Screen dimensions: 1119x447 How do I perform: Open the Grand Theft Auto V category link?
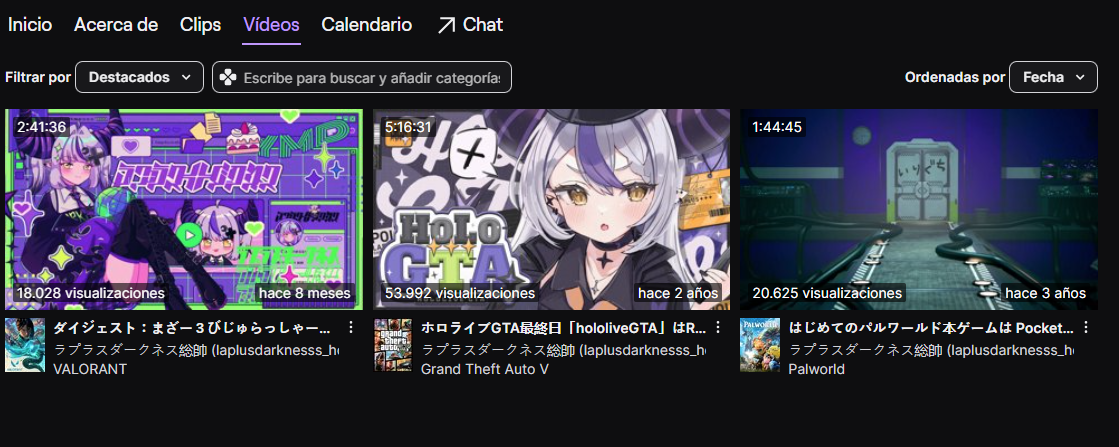[485, 369]
